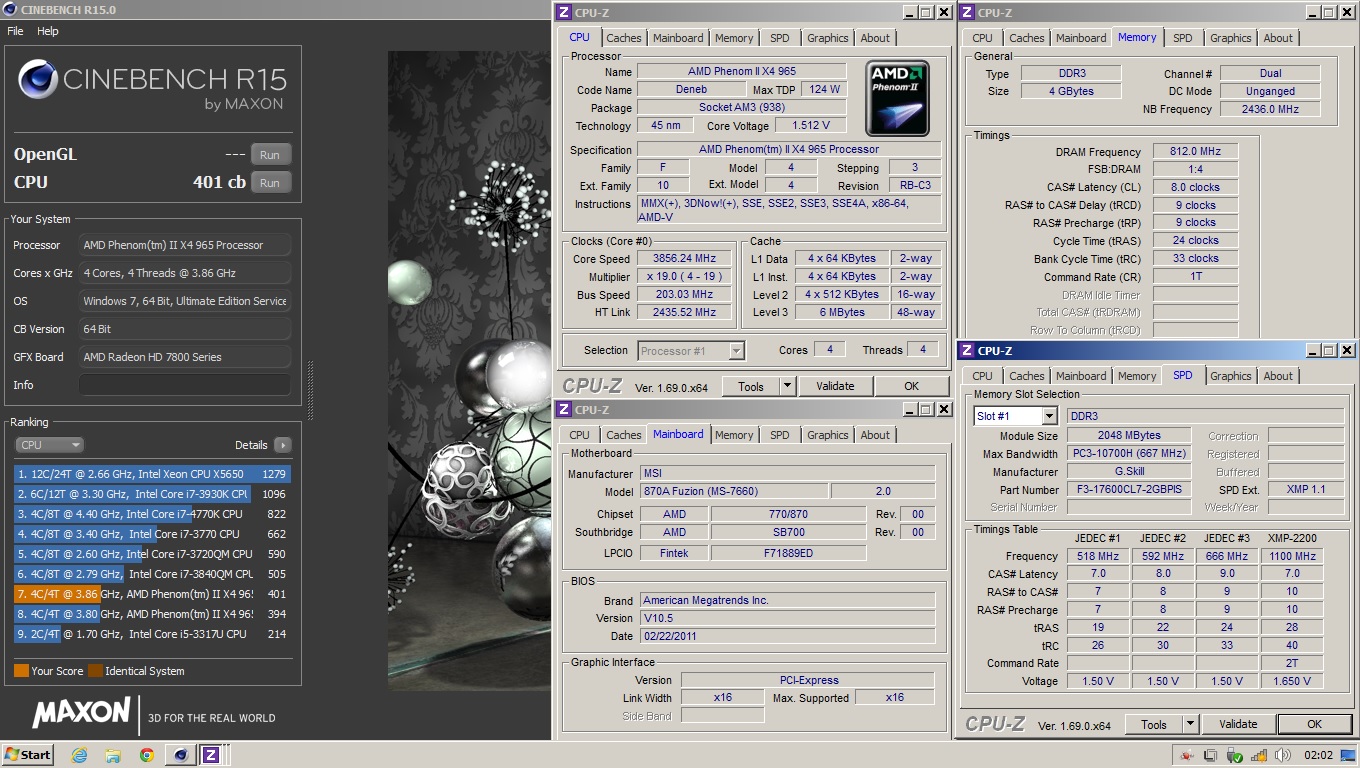
Task: Open Graphics tab in SPD CPU-Z window
Action: [x=1230, y=376]
